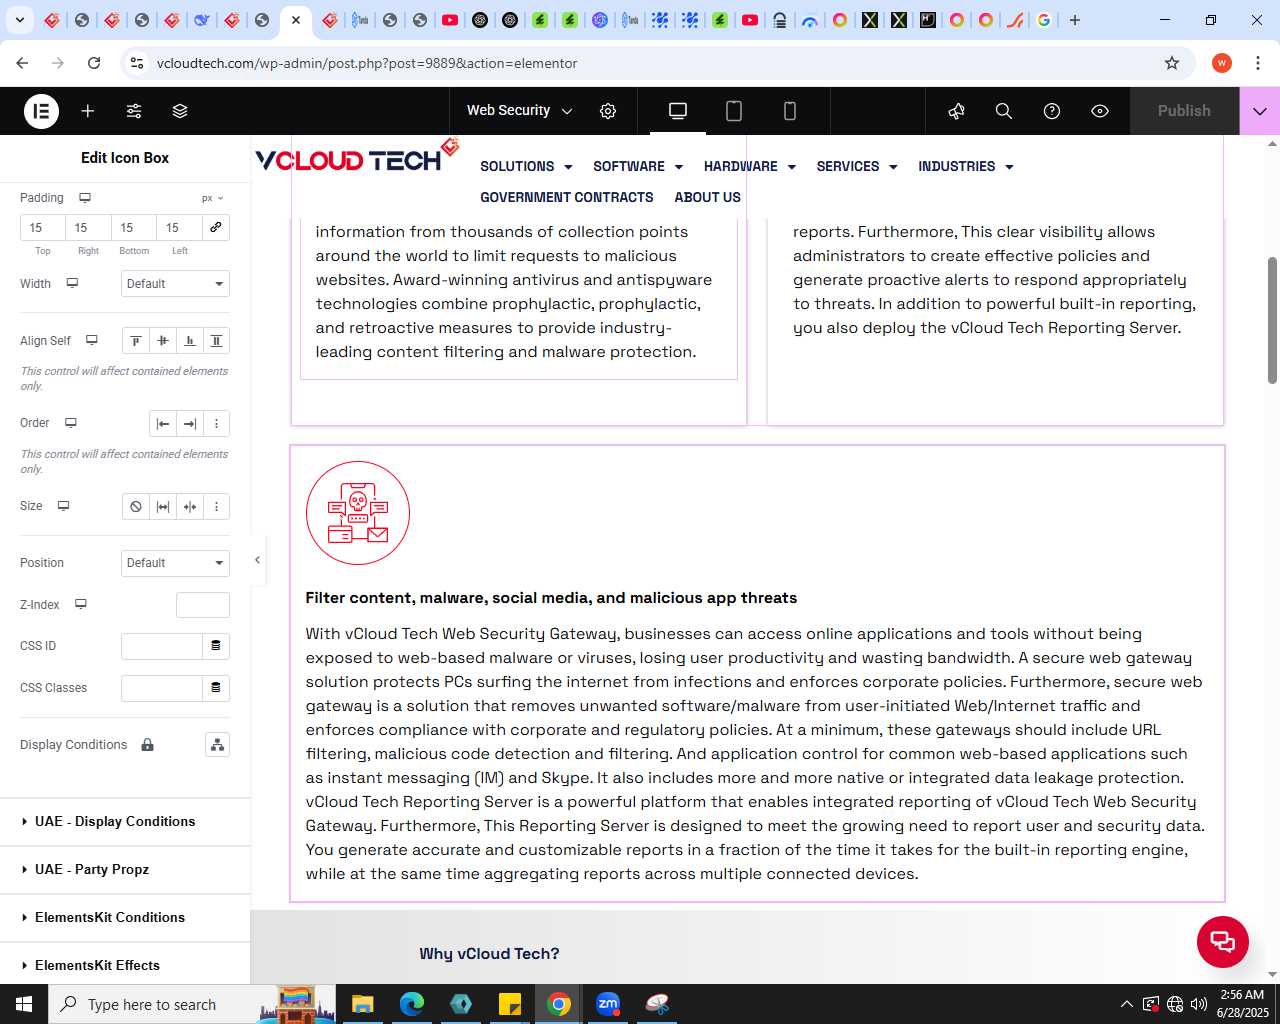Select the malware skull icon box image
This screenshot has height=1024, width=1280.
358,513
